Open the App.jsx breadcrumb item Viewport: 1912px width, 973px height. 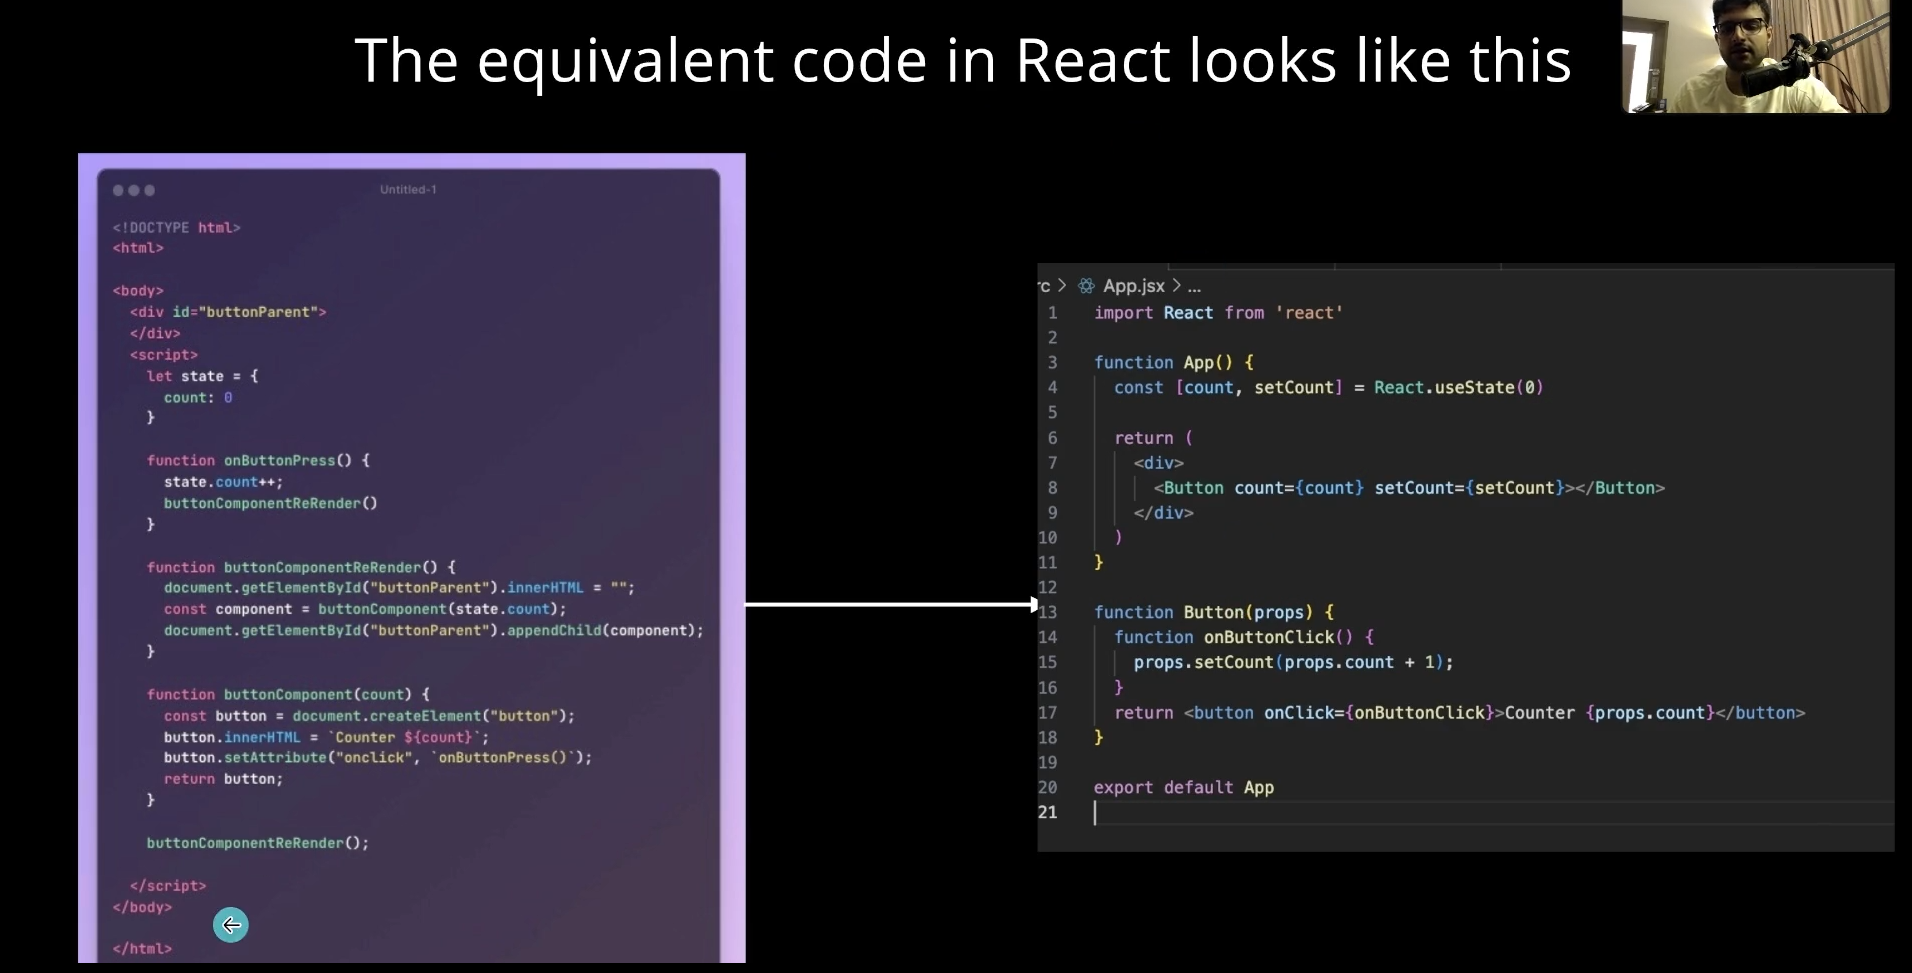point(1134,286)
